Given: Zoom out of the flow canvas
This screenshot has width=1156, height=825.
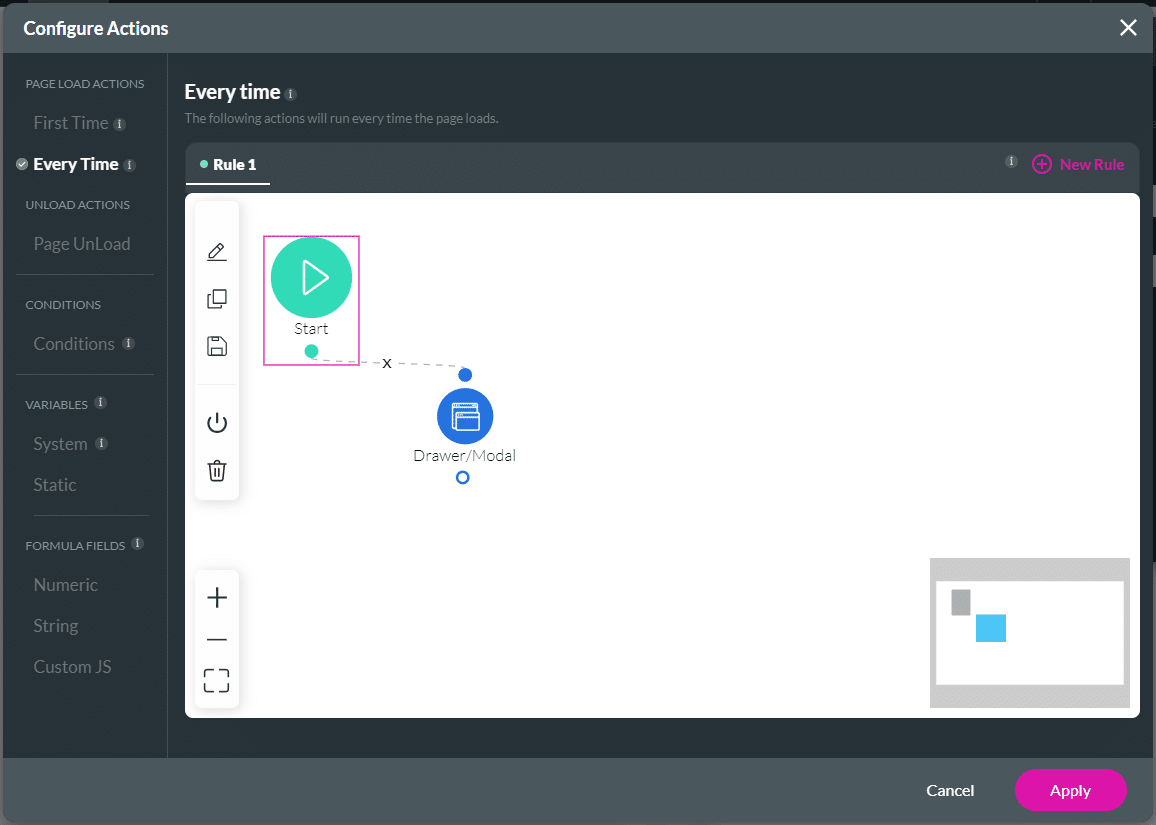Looking at the screenshot, I should pos(216,638).
